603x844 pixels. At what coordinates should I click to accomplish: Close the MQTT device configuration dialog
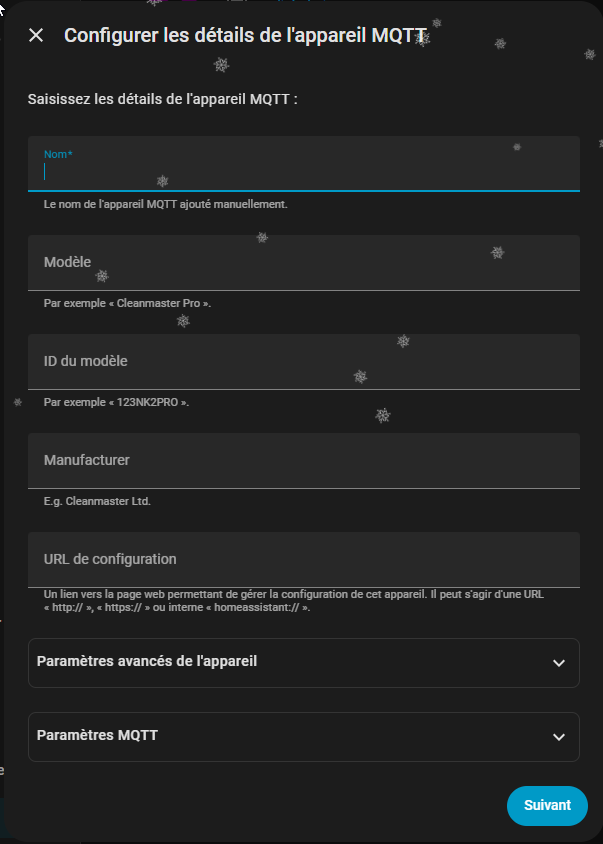[36, 36]
